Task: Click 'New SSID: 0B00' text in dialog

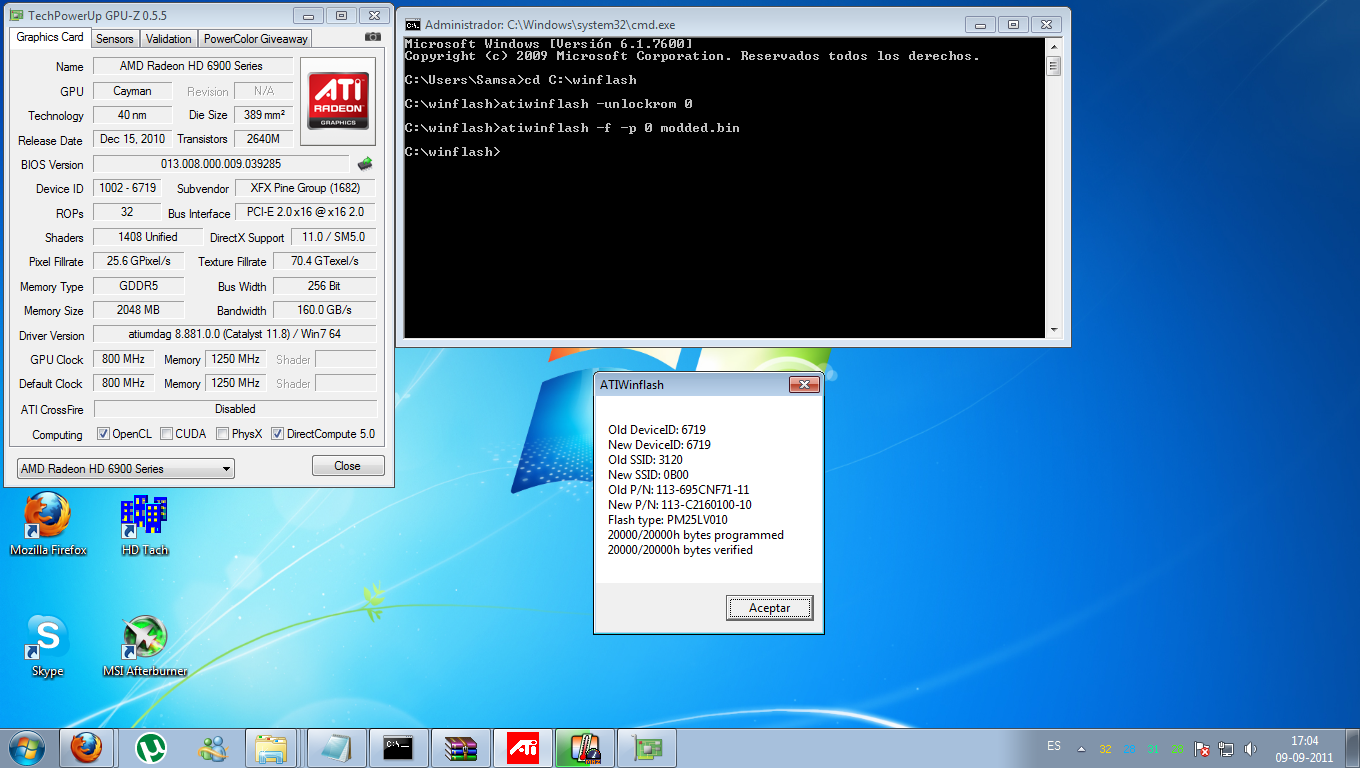Action: tap(648, 475)
